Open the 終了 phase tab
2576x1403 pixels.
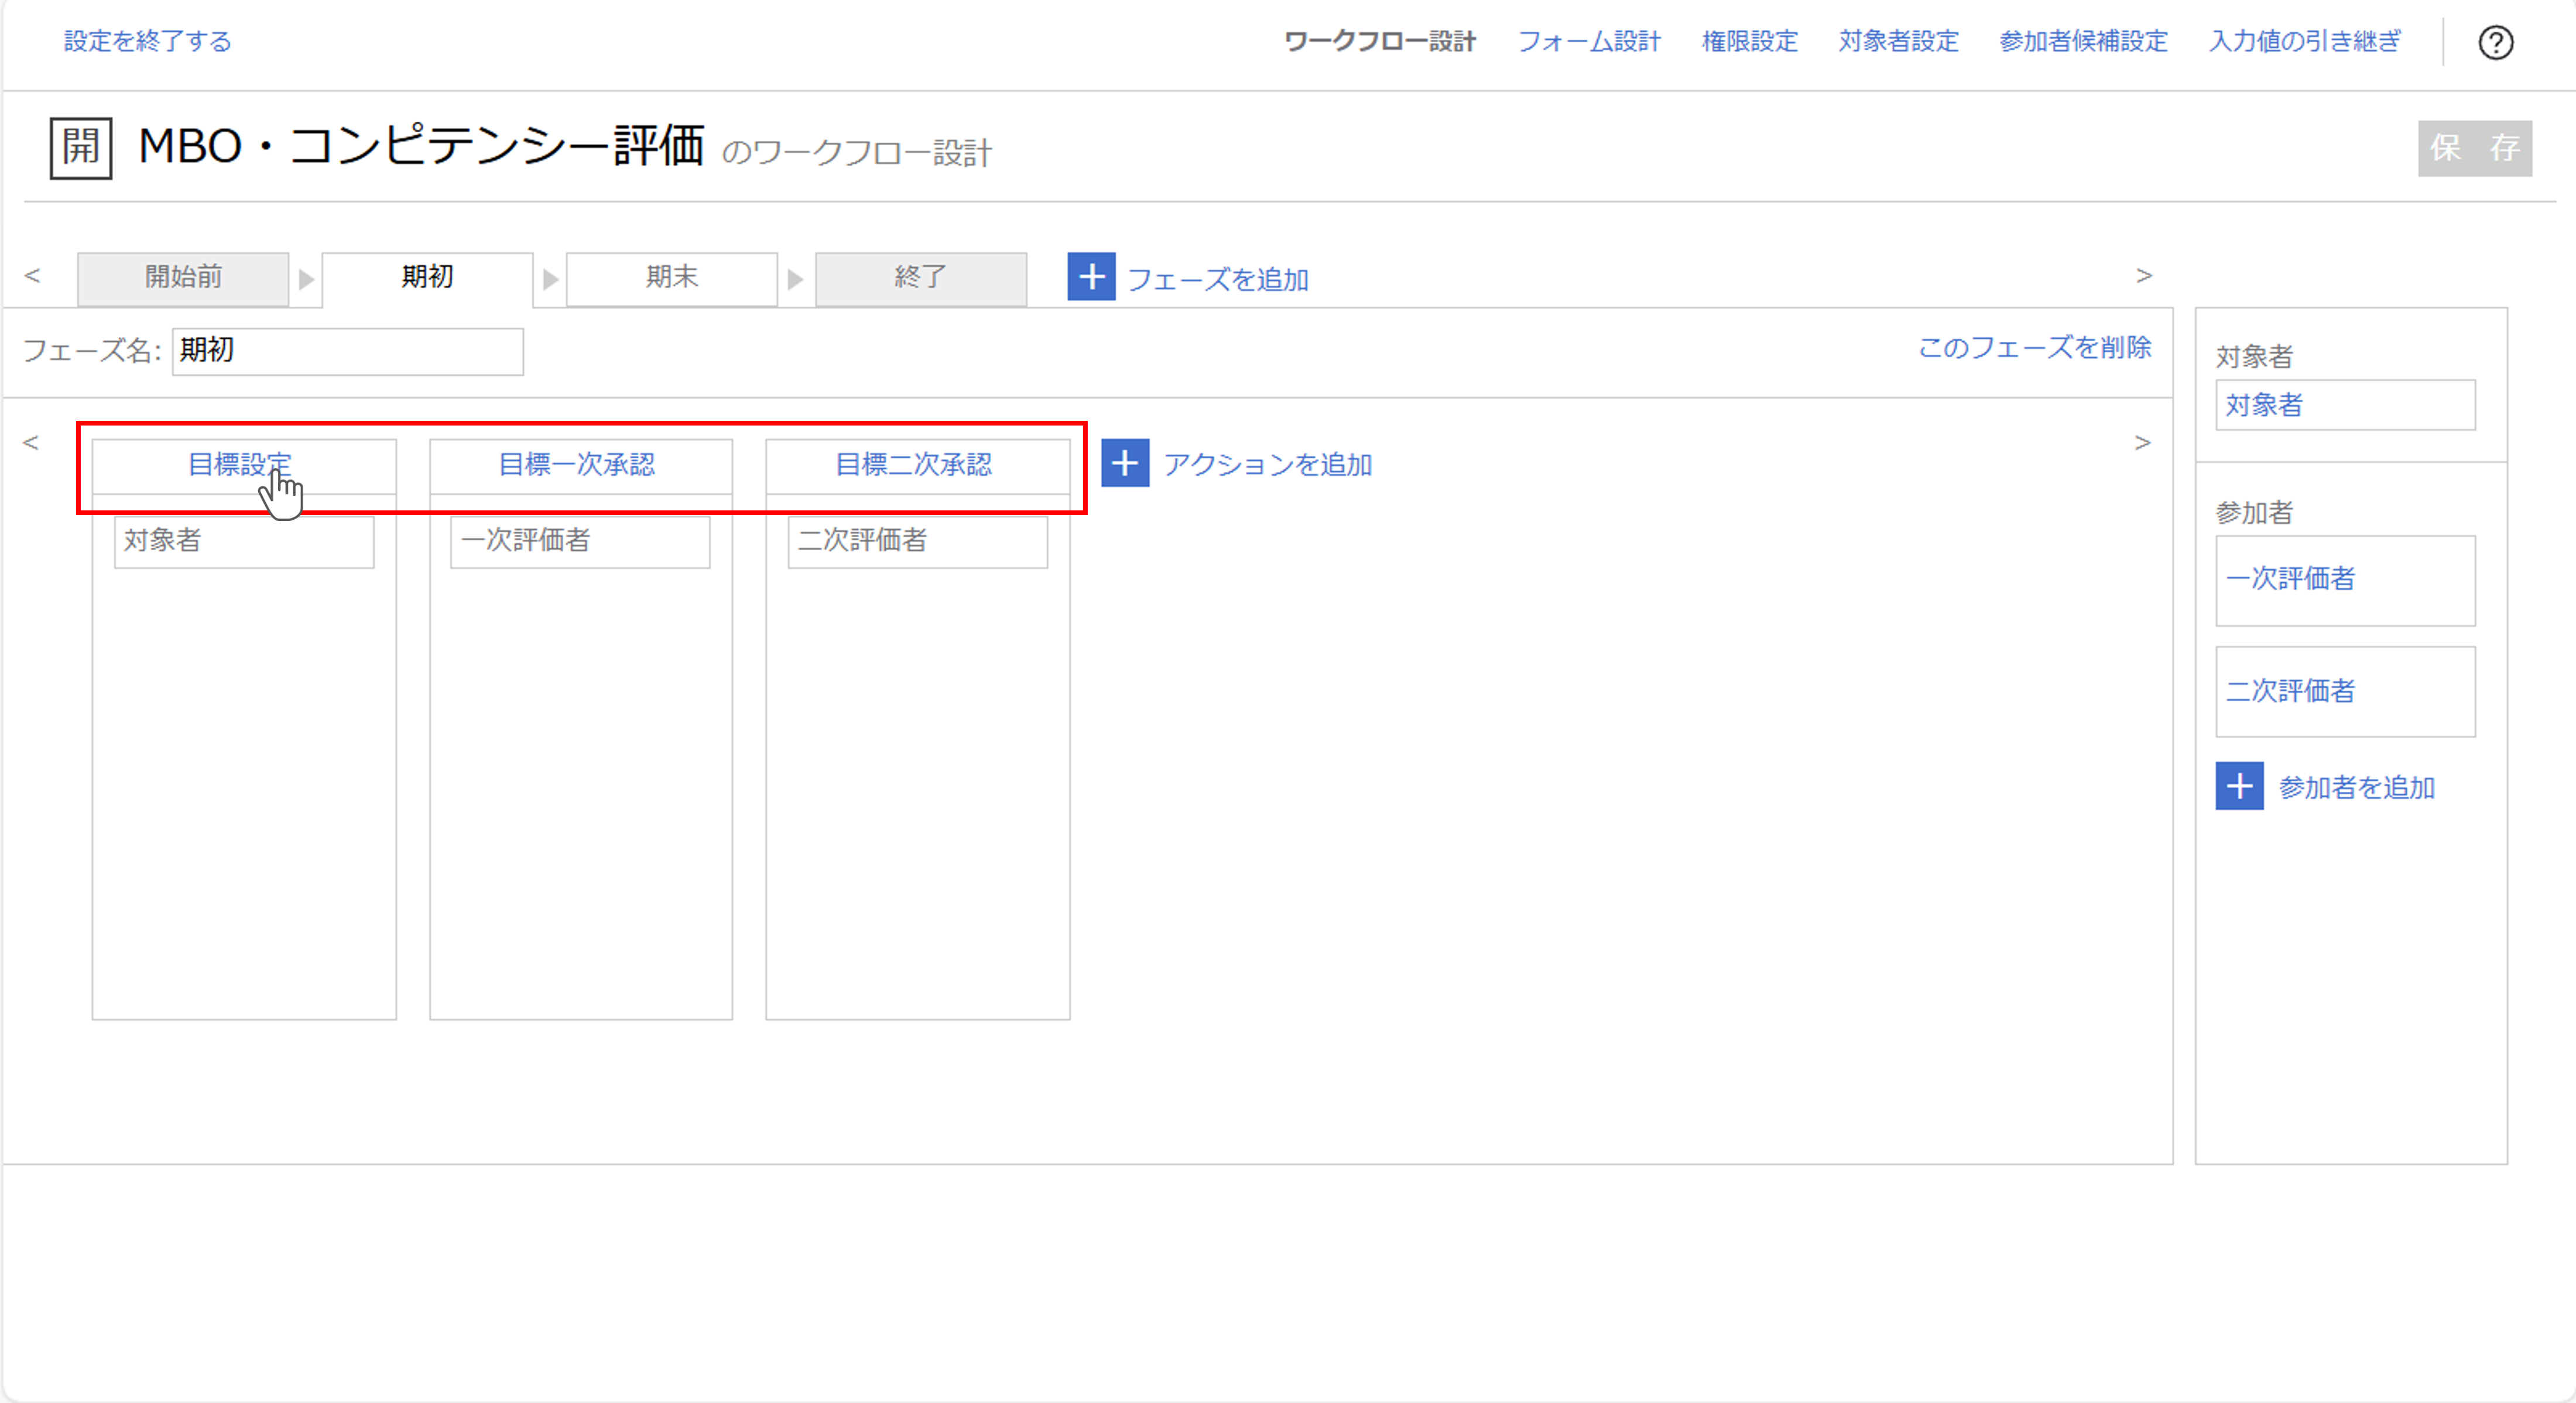coord(920,277)
